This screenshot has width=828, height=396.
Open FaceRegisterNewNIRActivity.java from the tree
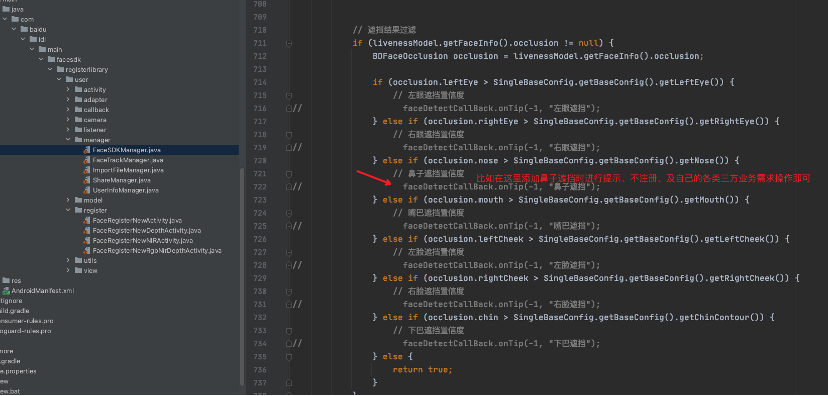[143, 240]
